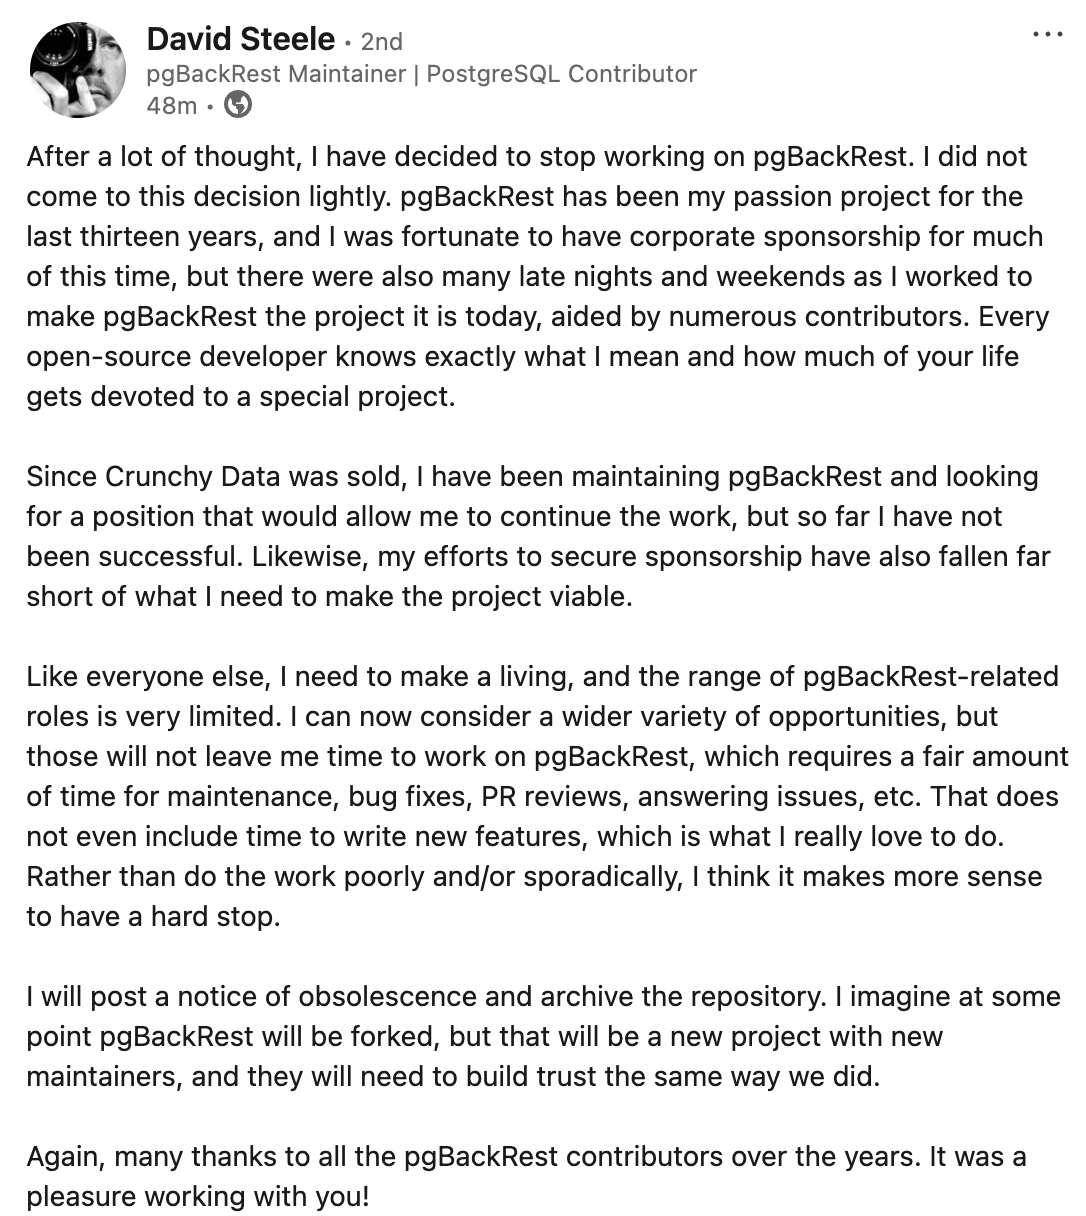Screen dimensions: 1086x1216
Task: Click the phrase "to have a hard stop"
Action: (x=153, y=917)
